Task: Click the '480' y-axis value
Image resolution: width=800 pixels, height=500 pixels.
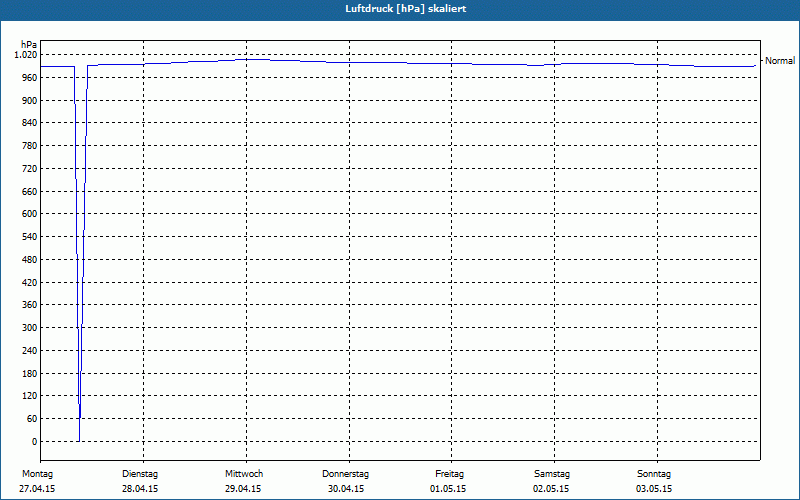Action: tap(31, 260)
